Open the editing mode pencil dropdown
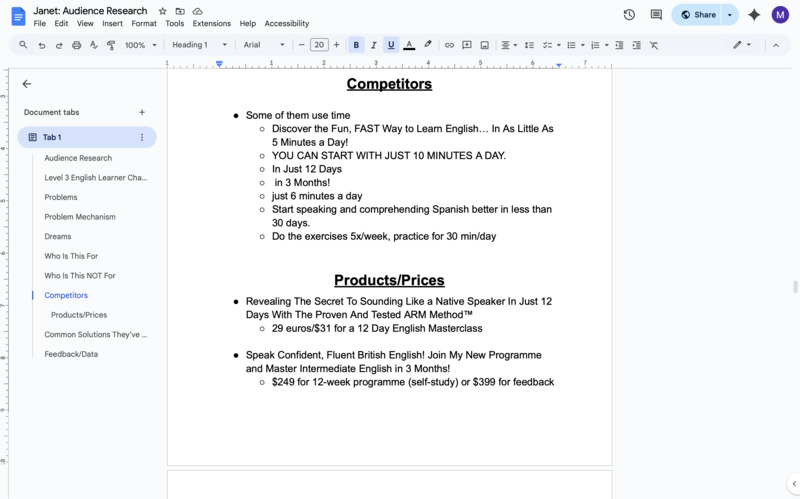The height and width of the screenshot is (499, 800). (x=742, y=45)
